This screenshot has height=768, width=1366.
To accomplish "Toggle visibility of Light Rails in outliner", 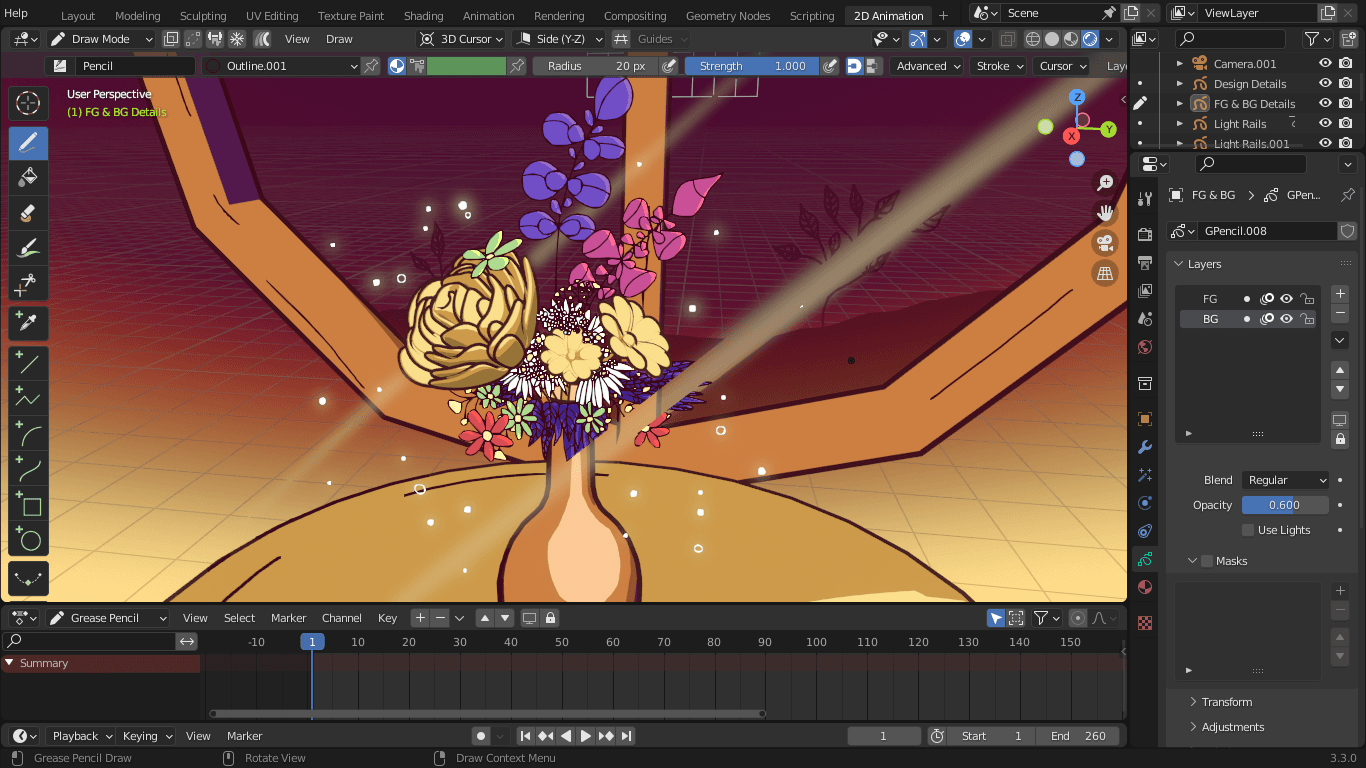I will (1325, 124).
